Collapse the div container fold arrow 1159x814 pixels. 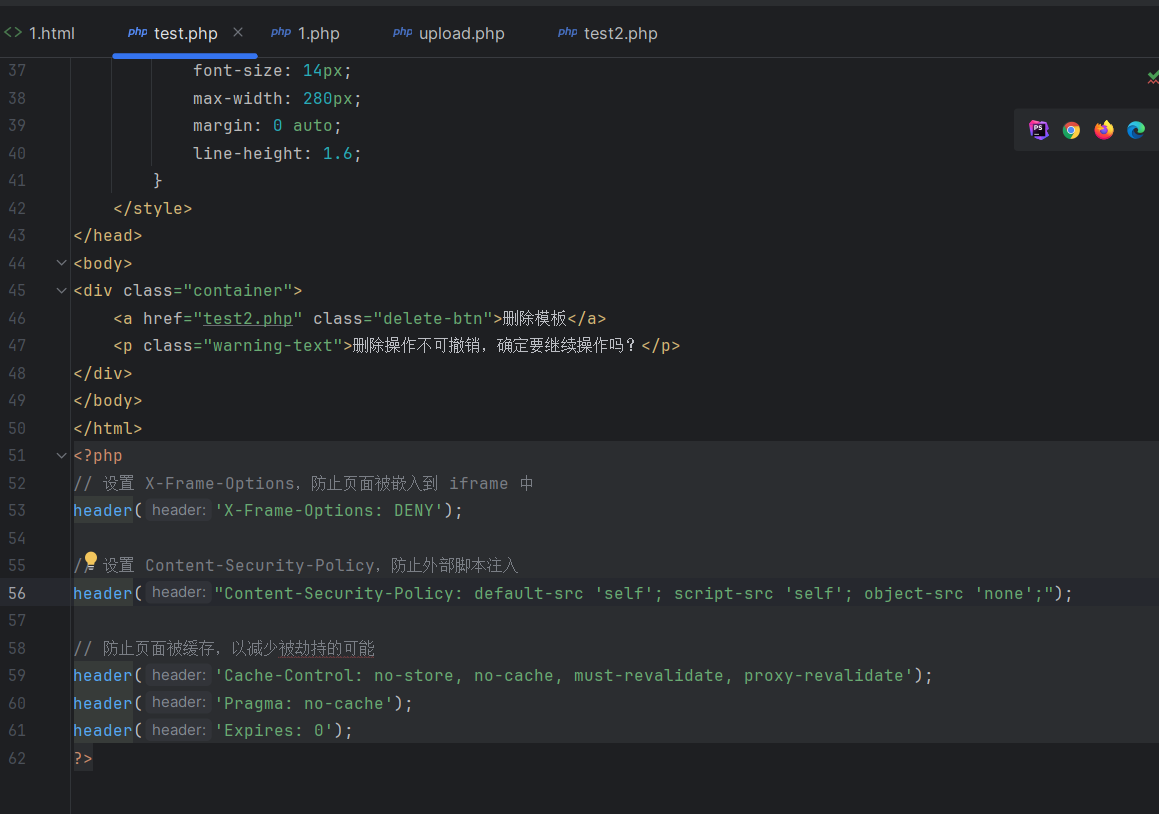pyautogui.click(x=61, y=291)
